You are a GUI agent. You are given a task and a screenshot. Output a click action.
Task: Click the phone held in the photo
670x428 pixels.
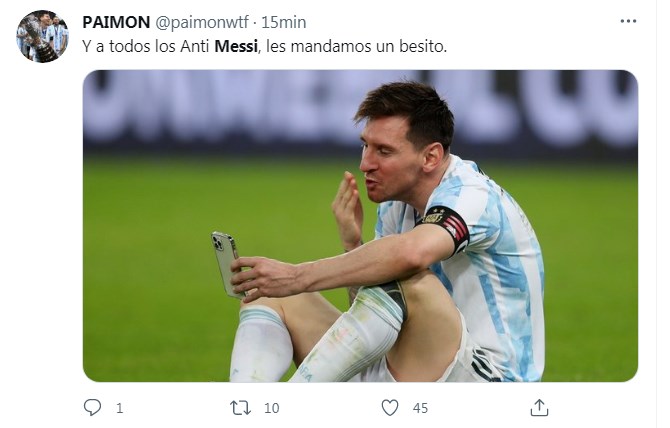[226, 262]
